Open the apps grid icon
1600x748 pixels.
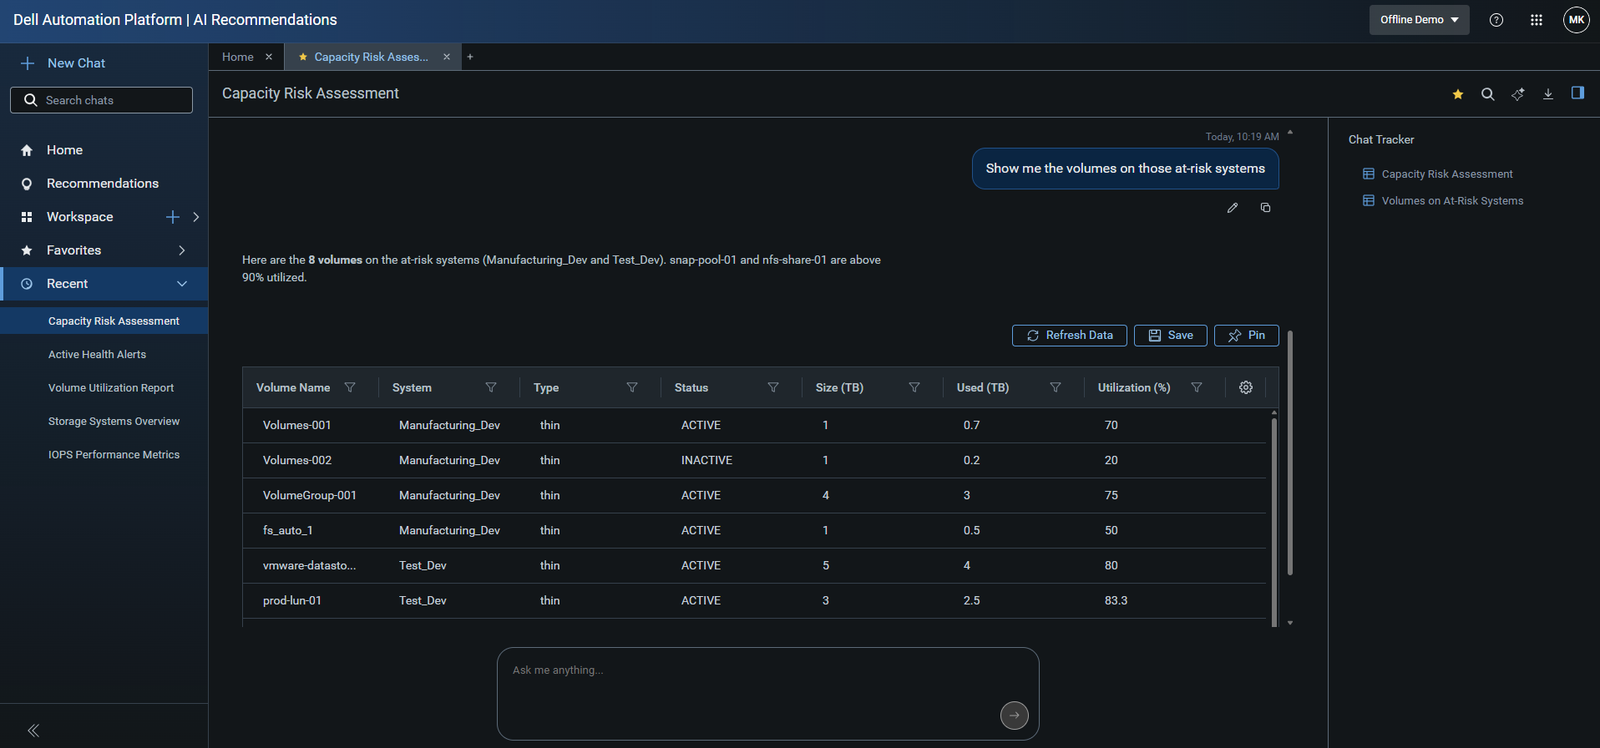pyautogui.click(x=1536, y=20)
